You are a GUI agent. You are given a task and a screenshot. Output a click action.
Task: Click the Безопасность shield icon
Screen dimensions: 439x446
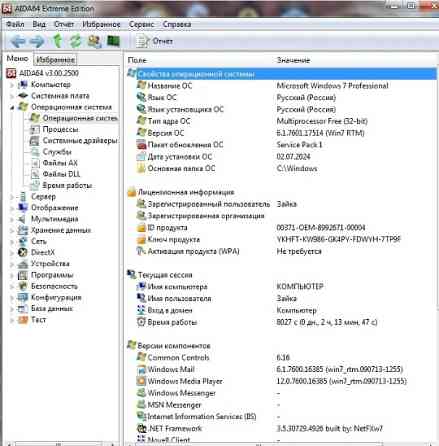point(23,286)
